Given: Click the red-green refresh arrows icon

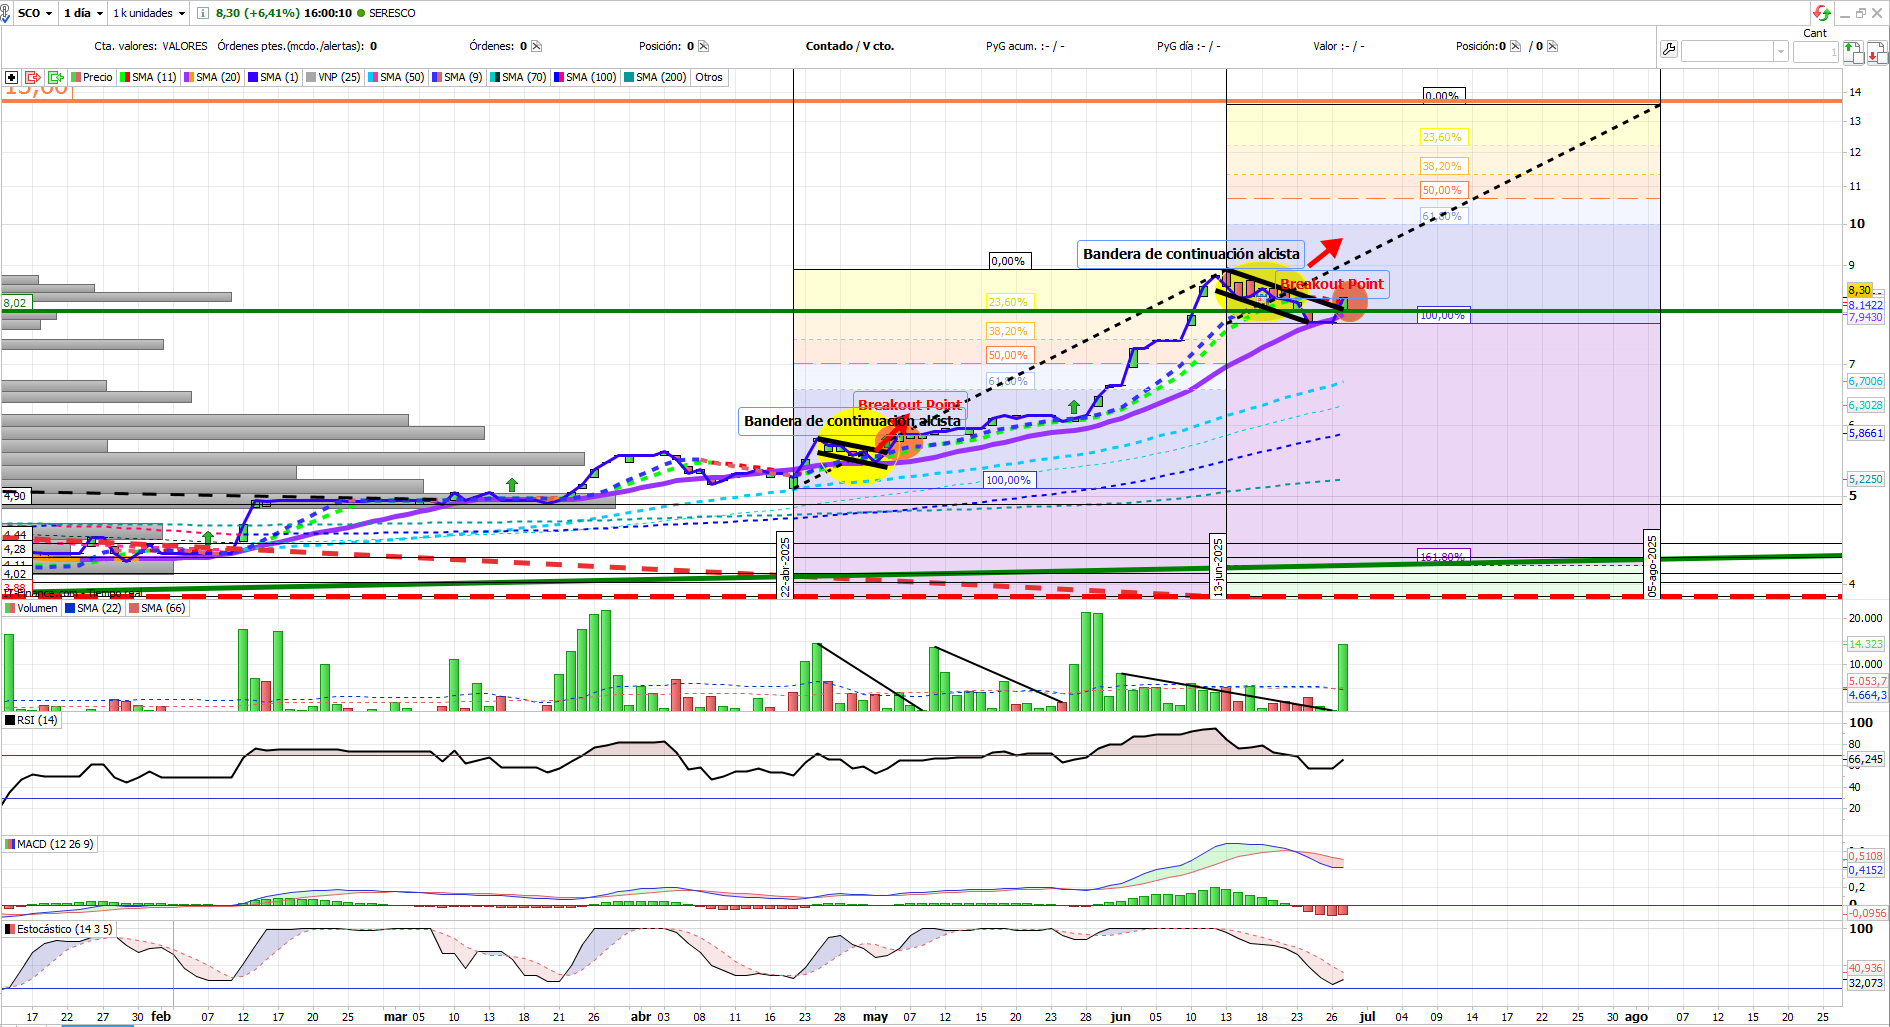Looking at the screenshot, I should (x=1821, y=13).
